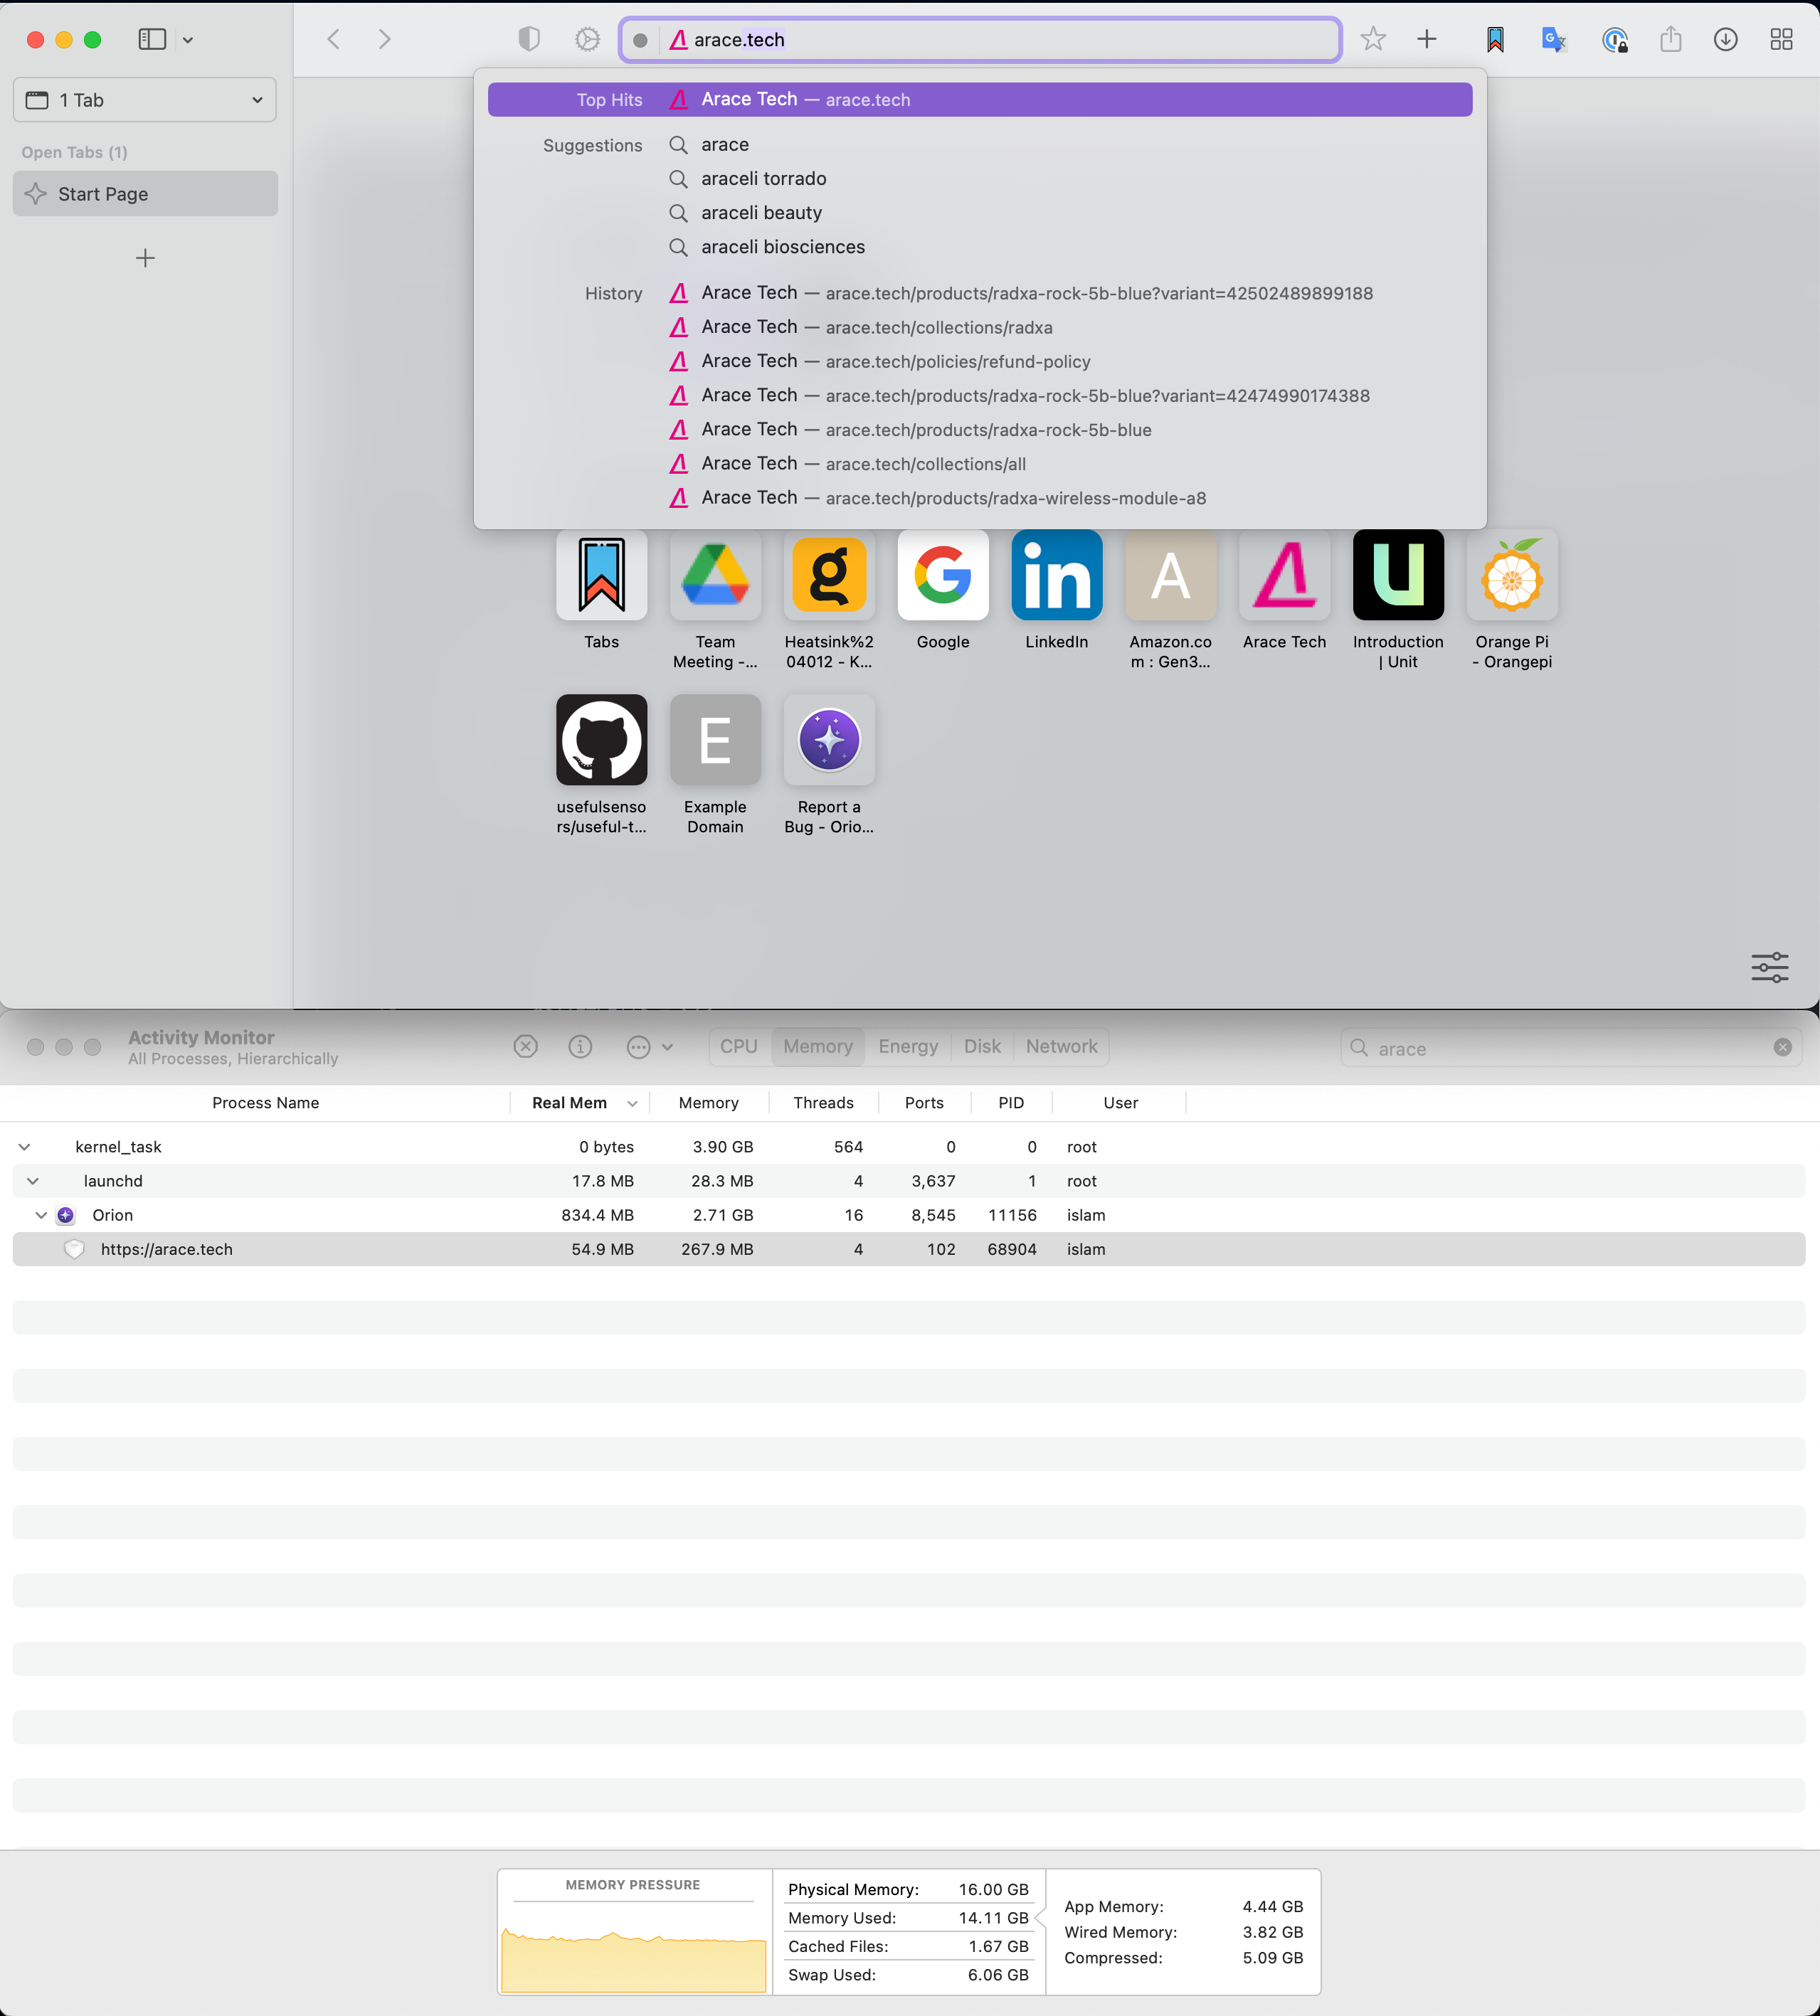1820x2016 pixels.
Task: Show tab overview grid icon
Action: coord(1781,39)
